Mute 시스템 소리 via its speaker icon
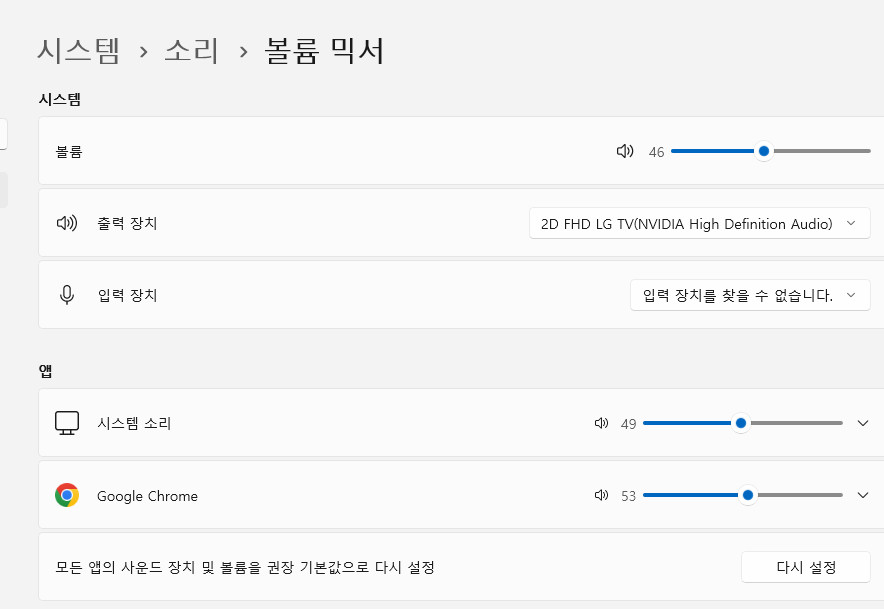The width and height of the screenshot is (884, 609). [x=601, y=423]
